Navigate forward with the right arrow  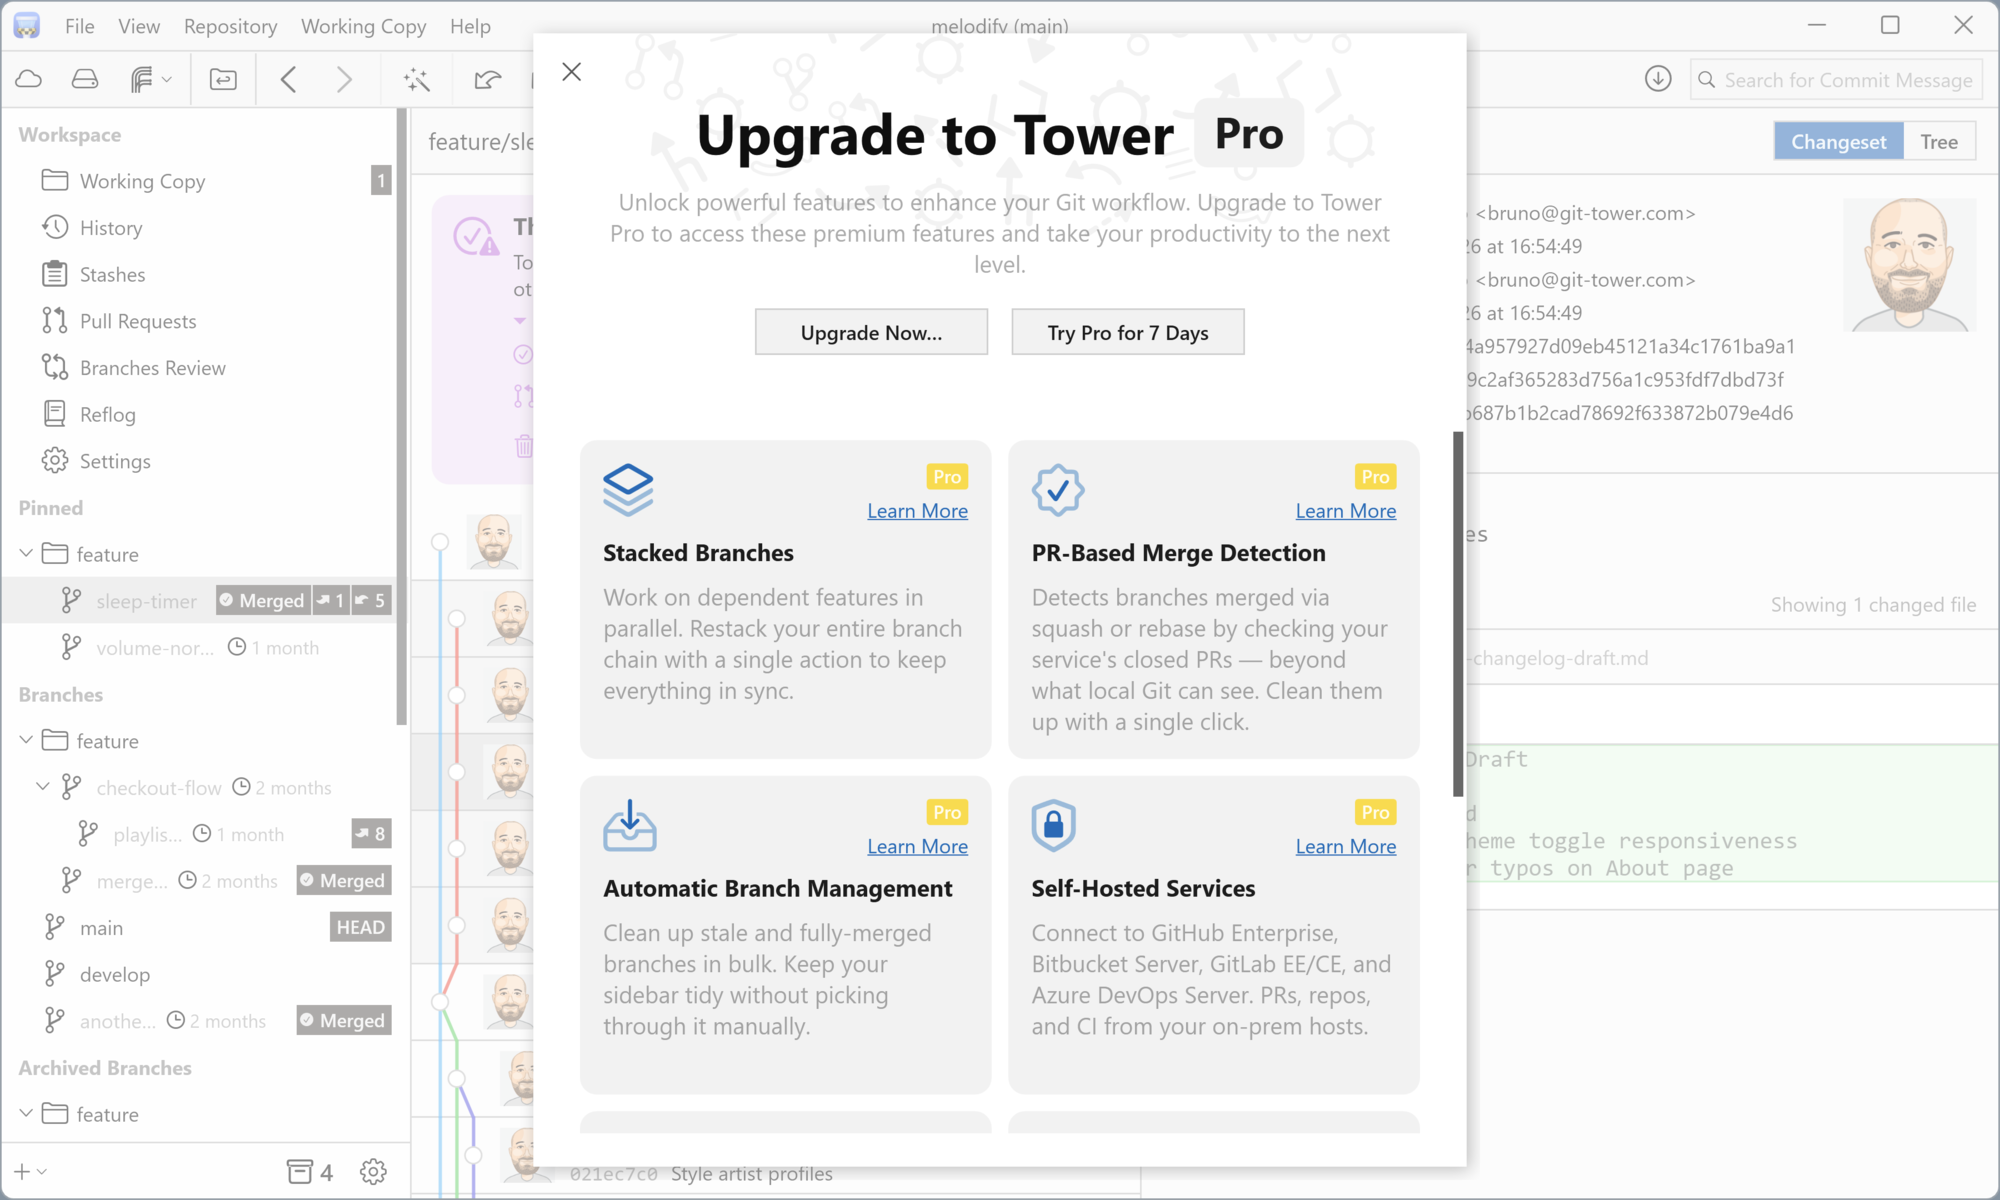tap(344, 79)
